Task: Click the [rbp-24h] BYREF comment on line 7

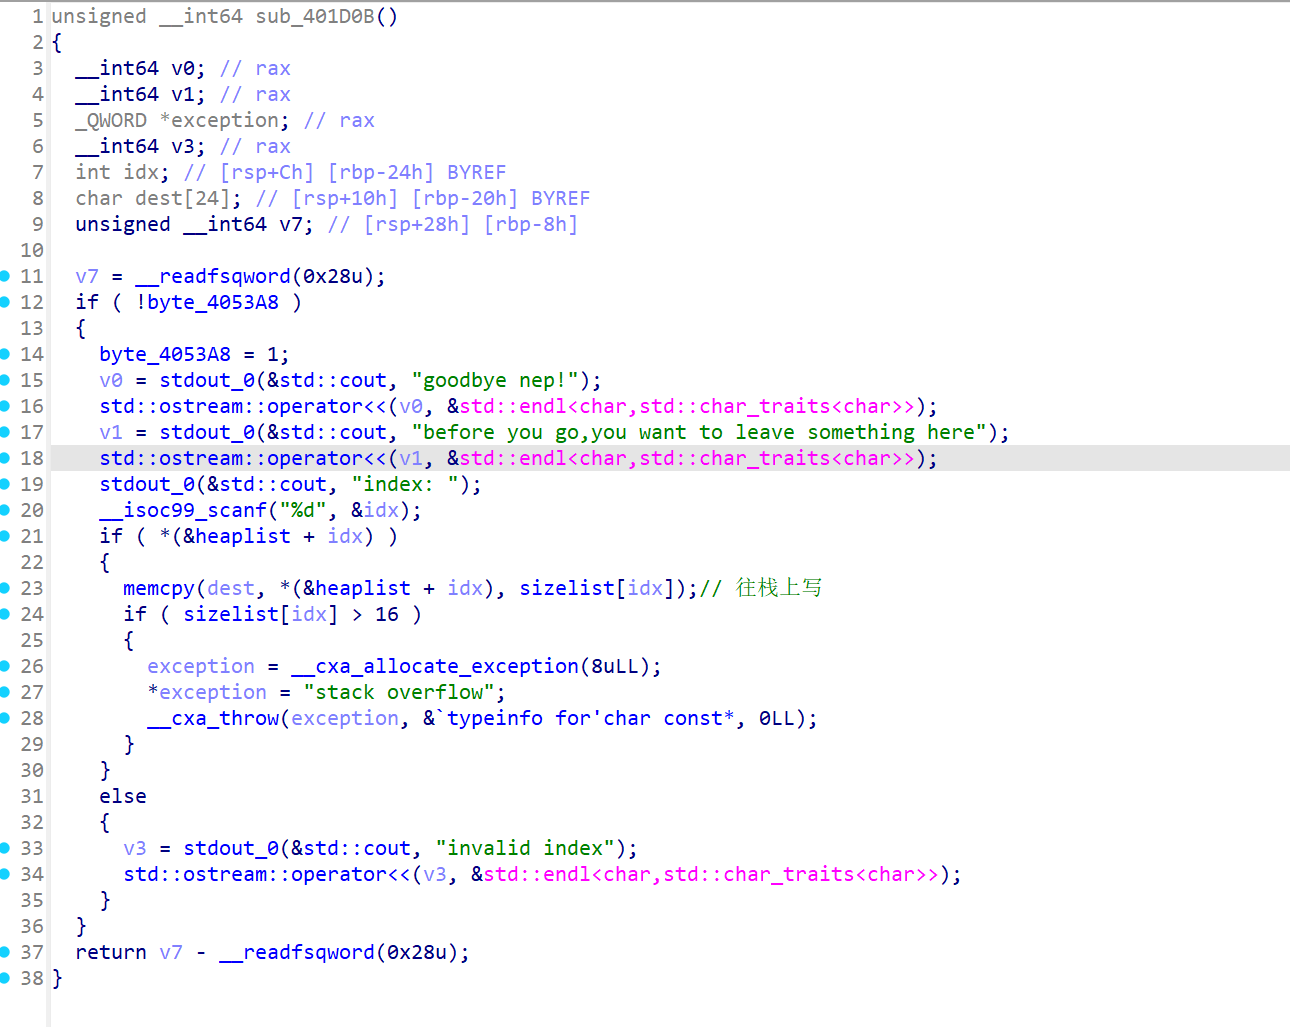Action: (417, 172)
